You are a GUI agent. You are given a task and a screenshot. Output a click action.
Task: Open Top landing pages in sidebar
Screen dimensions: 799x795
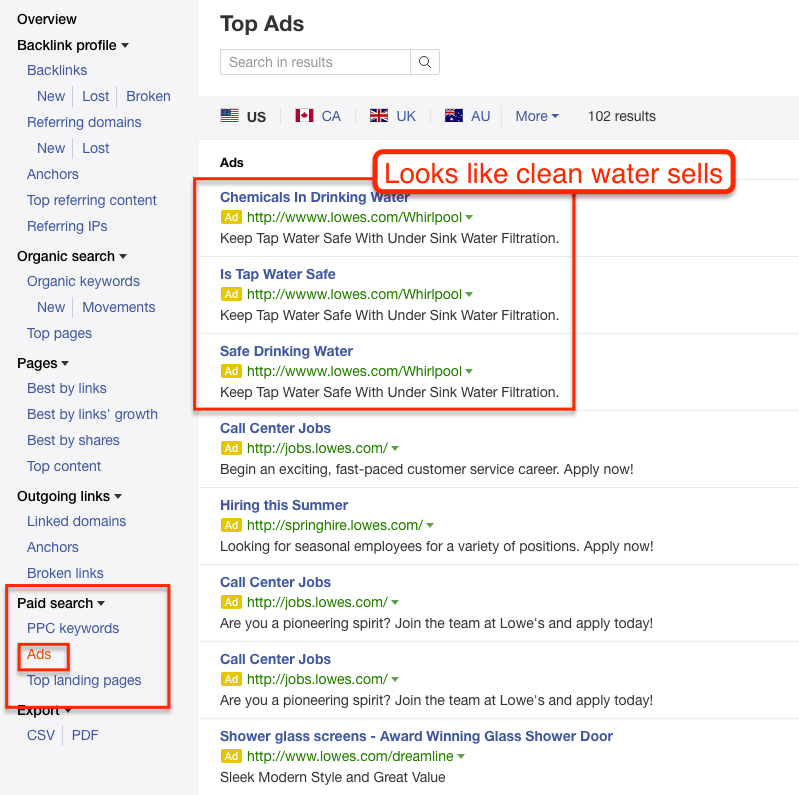click(84, 680)
